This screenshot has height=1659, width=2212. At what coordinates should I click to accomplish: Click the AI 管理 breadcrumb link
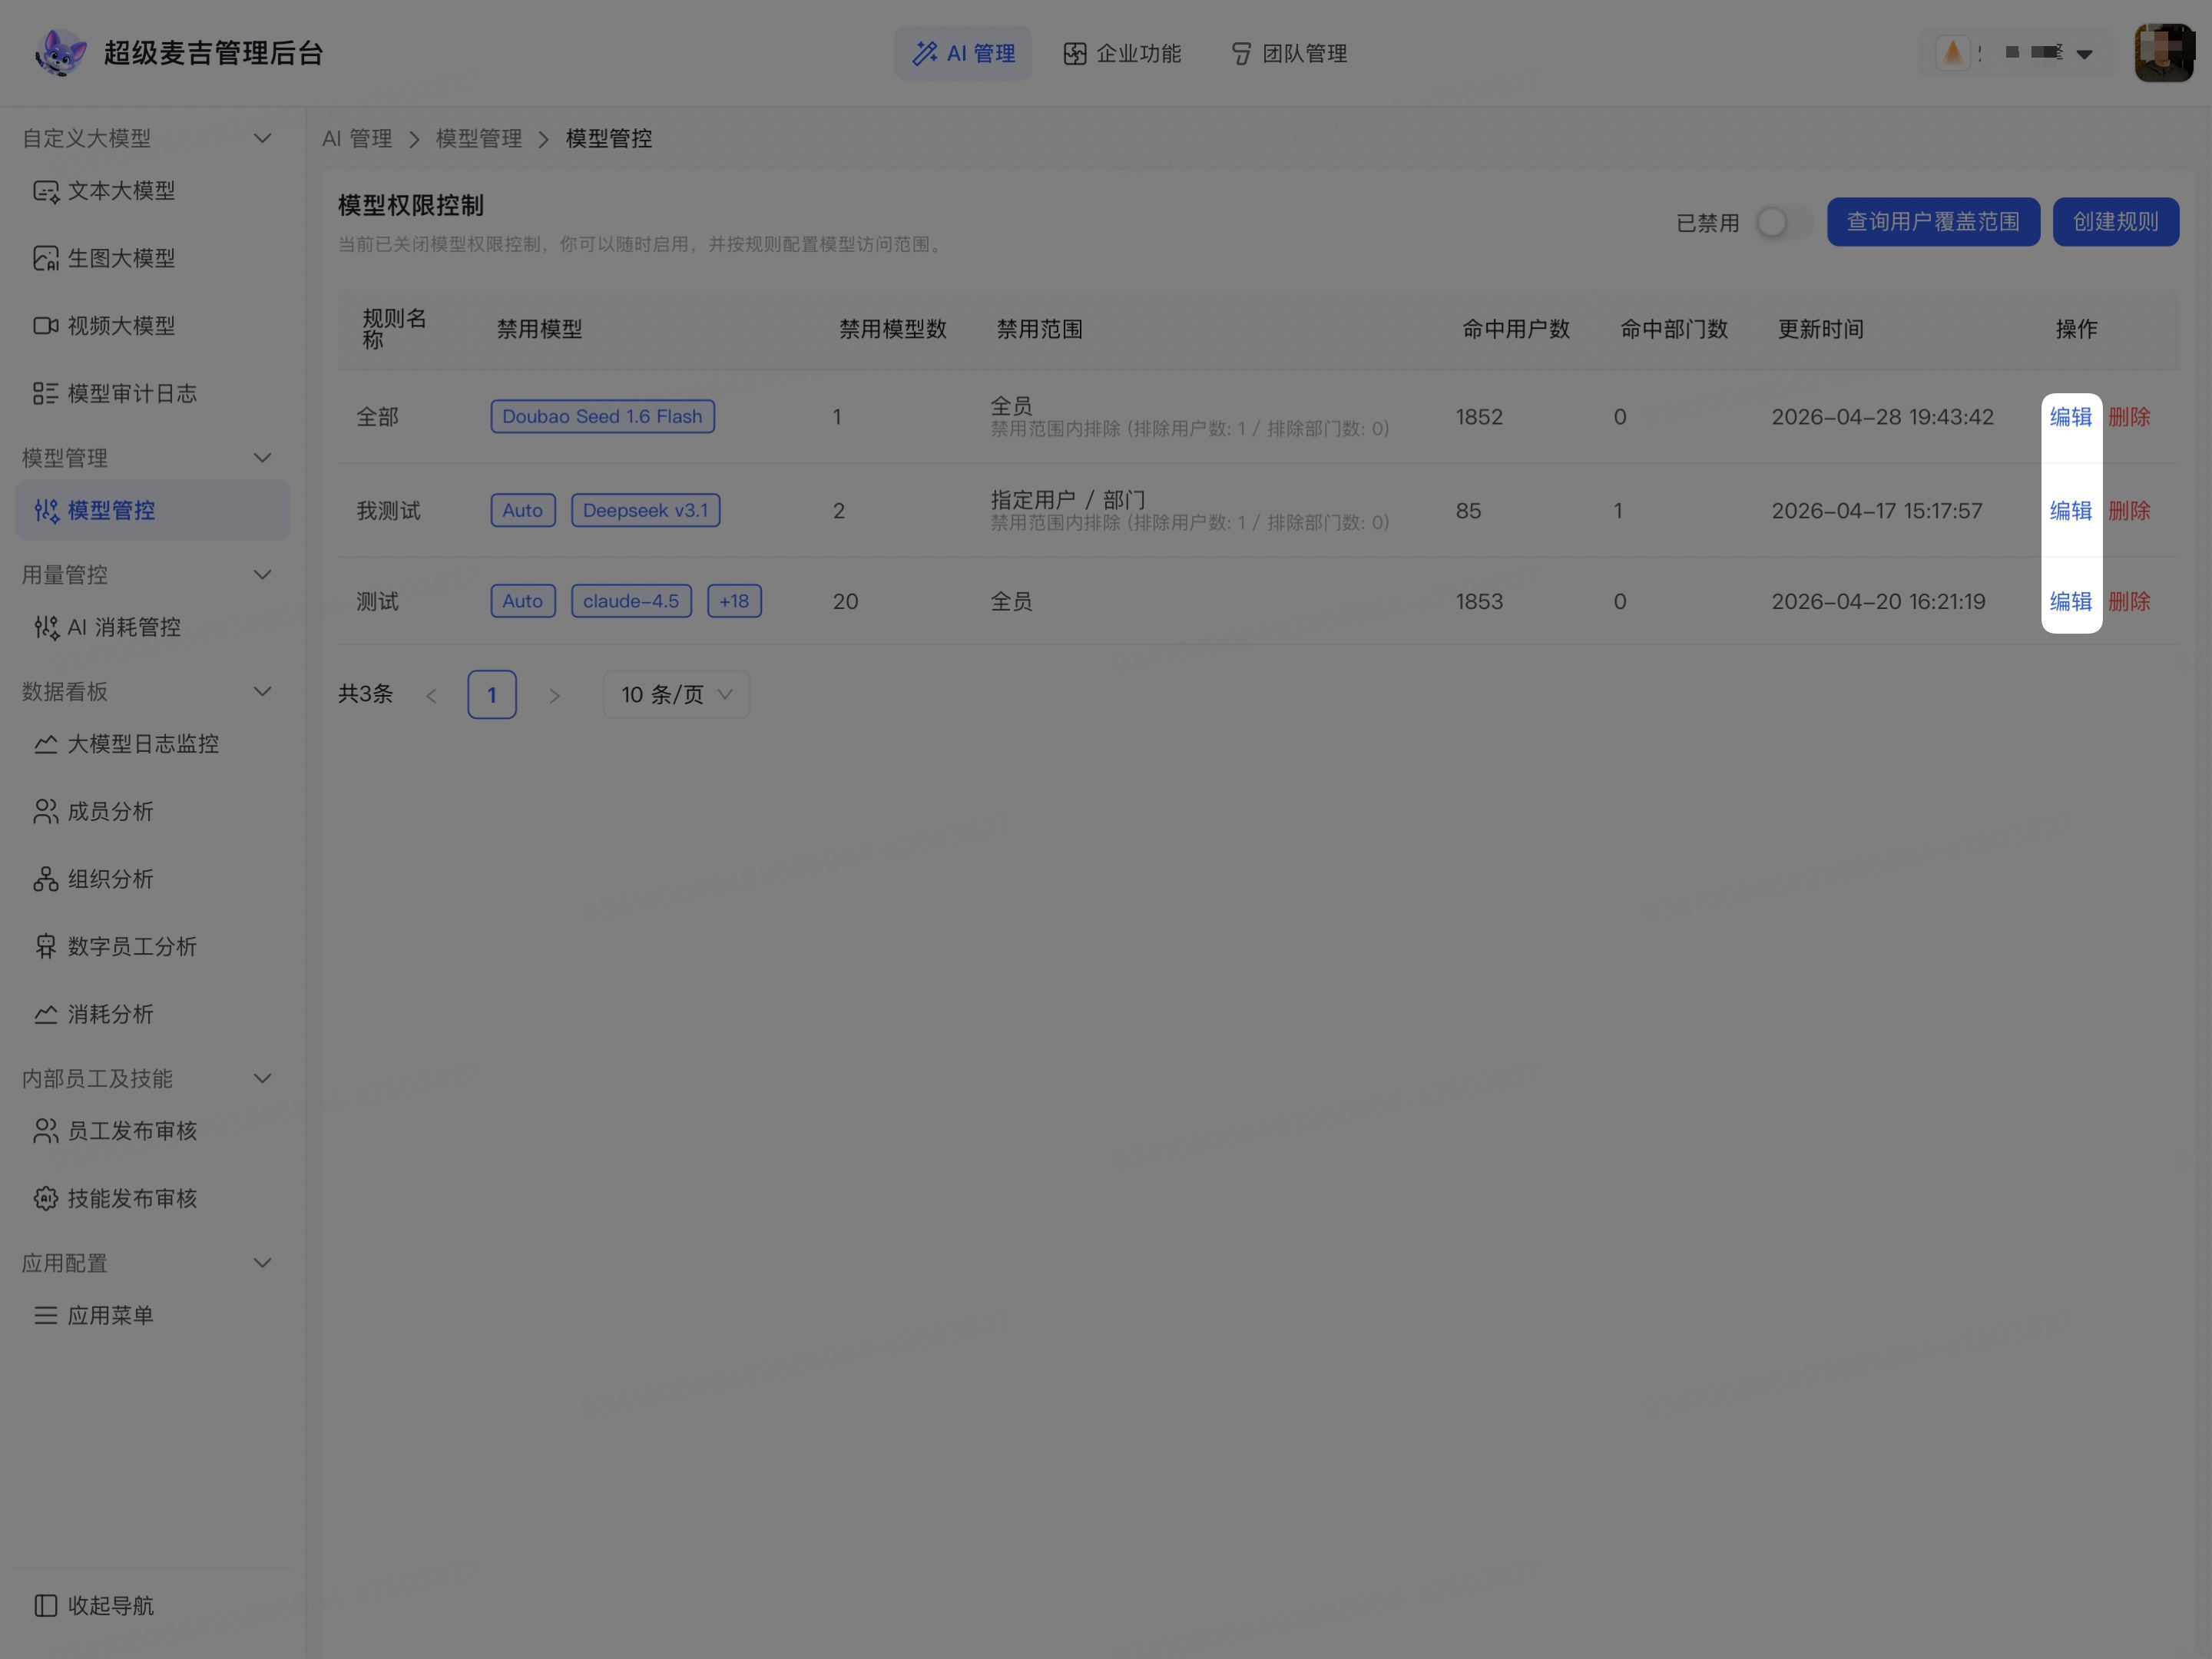point(357,139)
